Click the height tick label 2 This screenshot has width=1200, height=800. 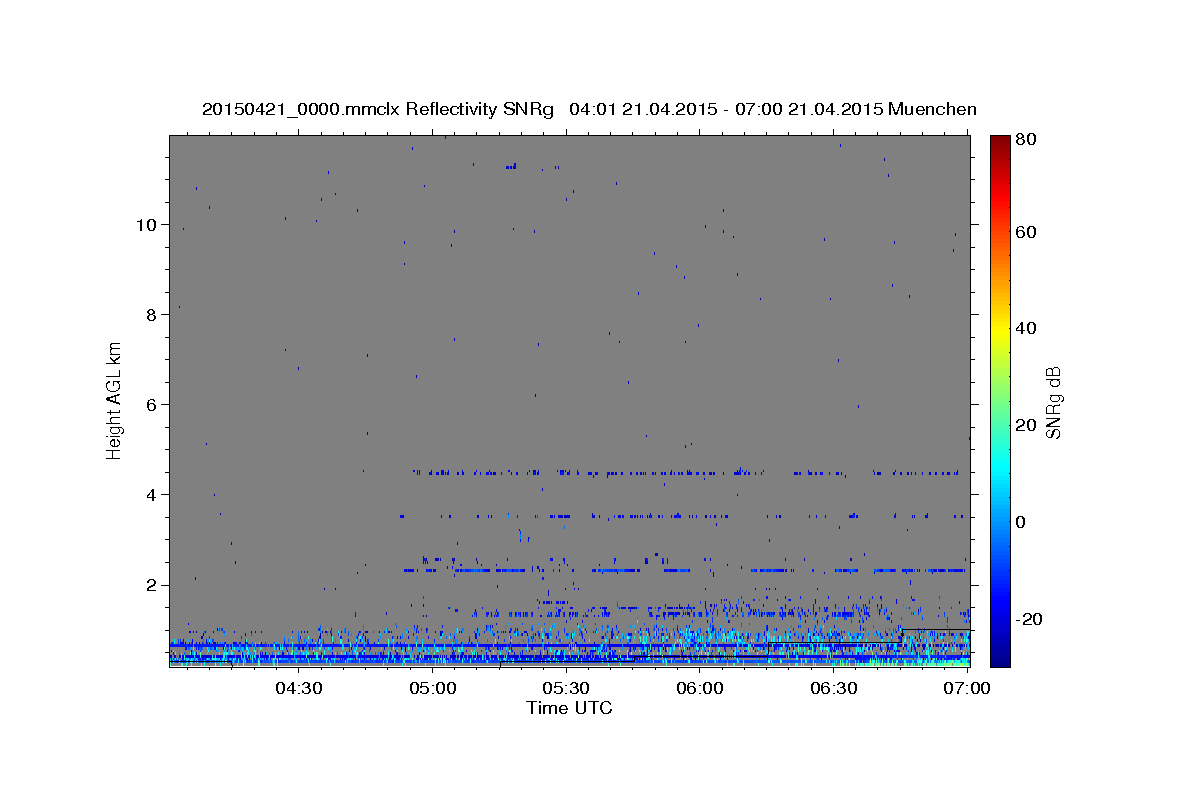pyautogui.click(x=151, y=585)
